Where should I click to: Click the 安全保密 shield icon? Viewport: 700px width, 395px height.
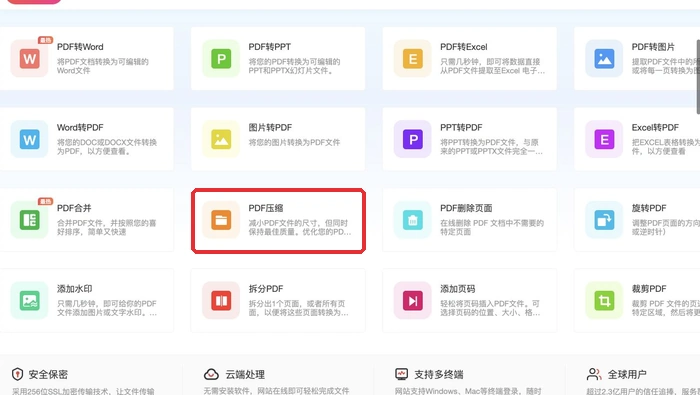tap(17, 374)
